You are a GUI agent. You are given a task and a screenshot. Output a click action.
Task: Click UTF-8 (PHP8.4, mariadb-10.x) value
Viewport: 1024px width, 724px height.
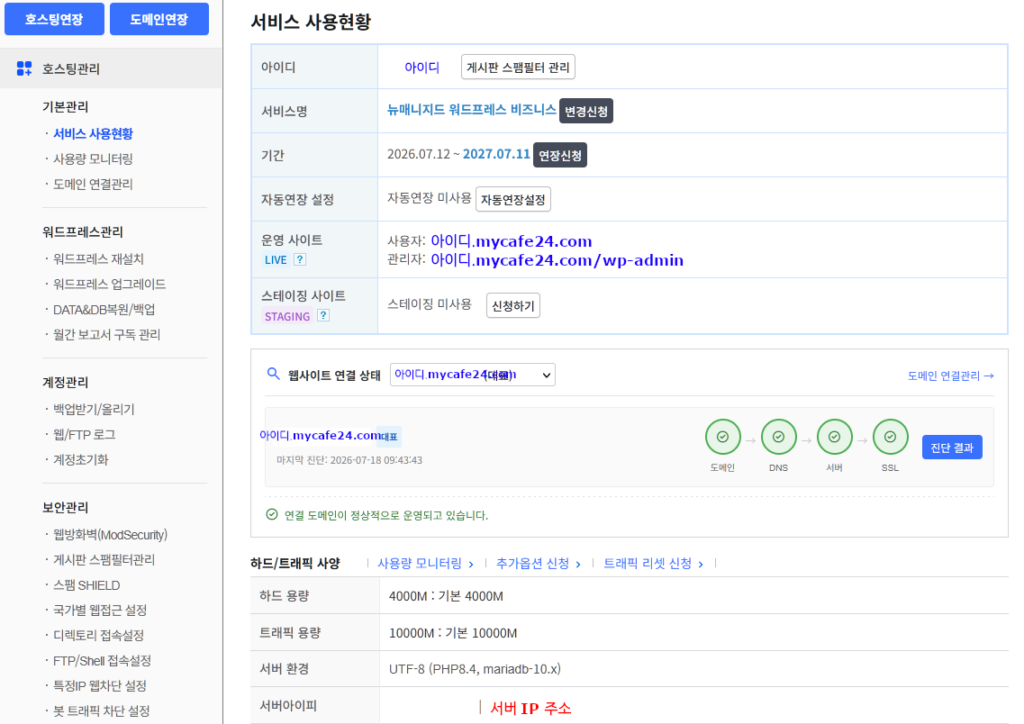click(x=475, y=669)
